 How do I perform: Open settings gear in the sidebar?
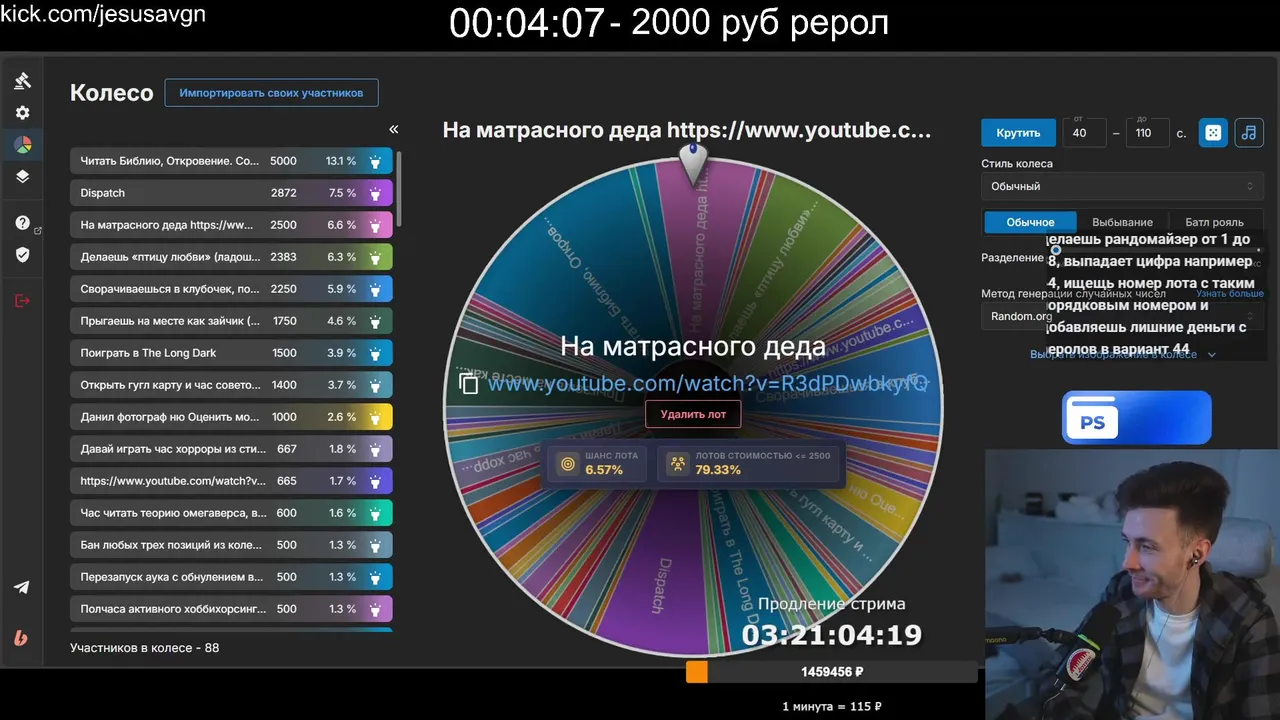(x=22, y=113)
